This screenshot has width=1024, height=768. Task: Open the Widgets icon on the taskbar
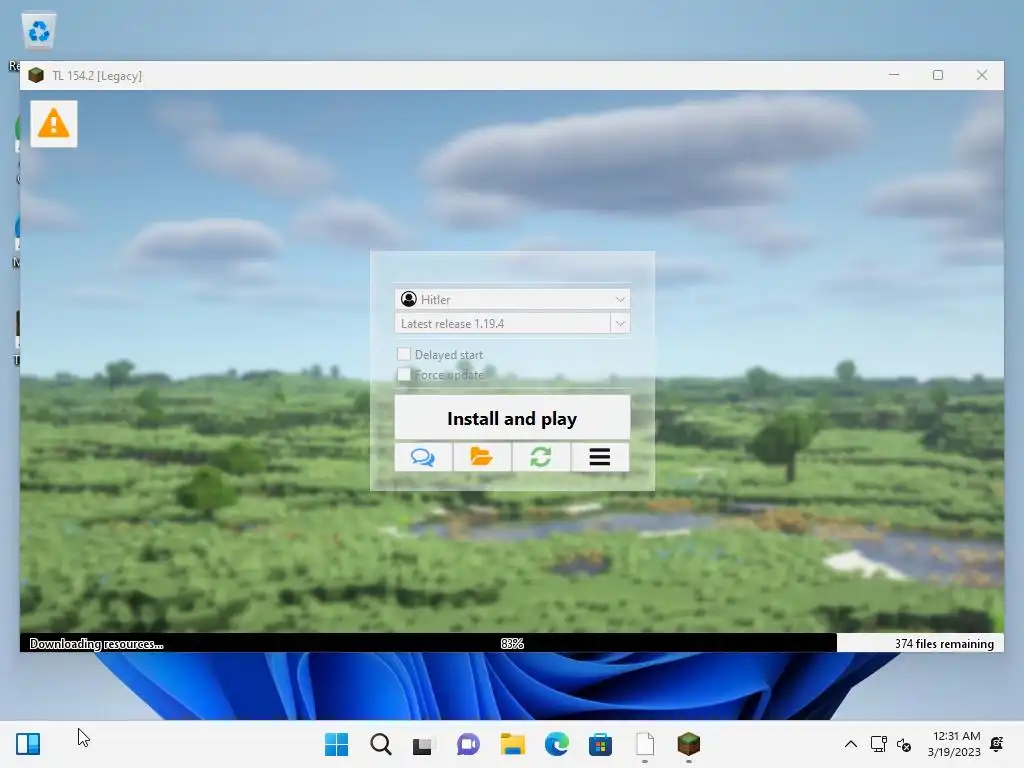[28, 744]
